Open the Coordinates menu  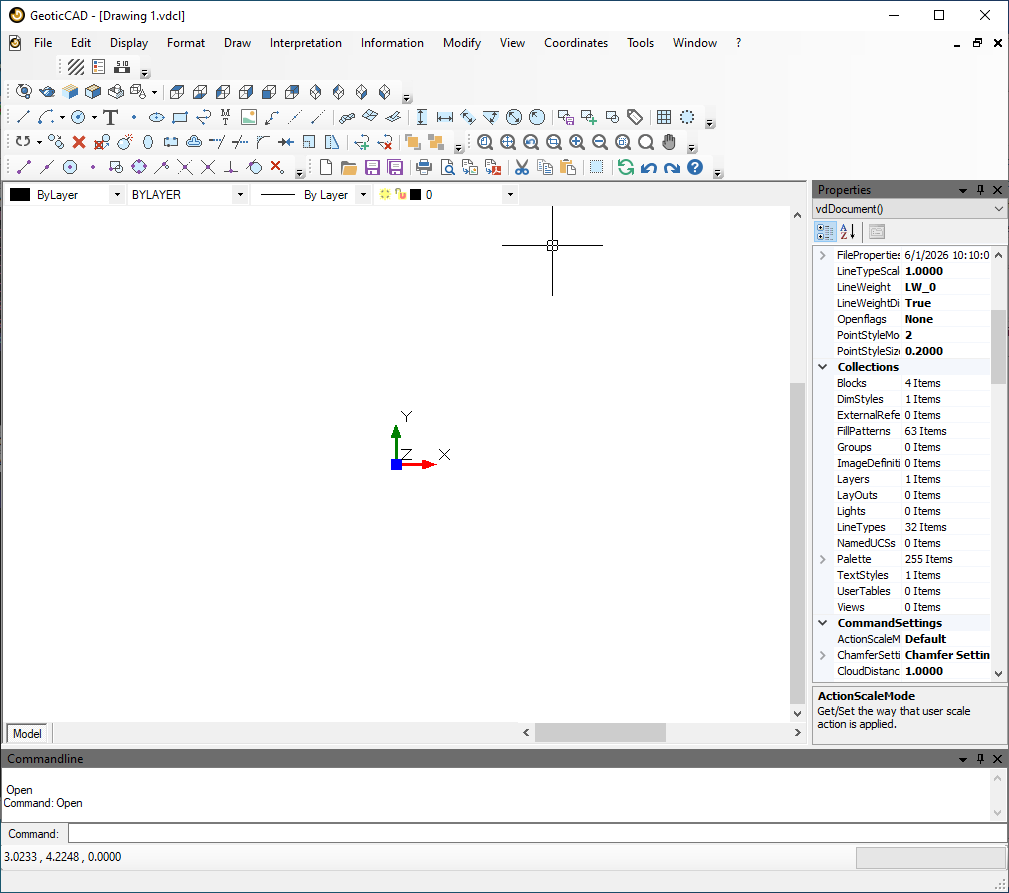pyautogui.click(x=576, y=43)
